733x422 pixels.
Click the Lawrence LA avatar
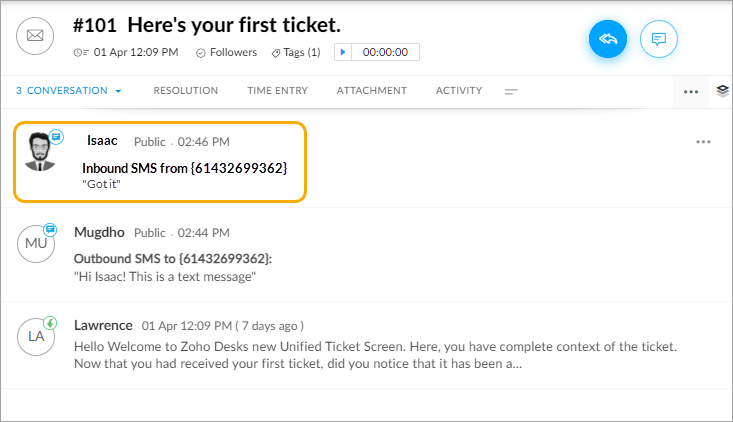click(x=36, y=336)
